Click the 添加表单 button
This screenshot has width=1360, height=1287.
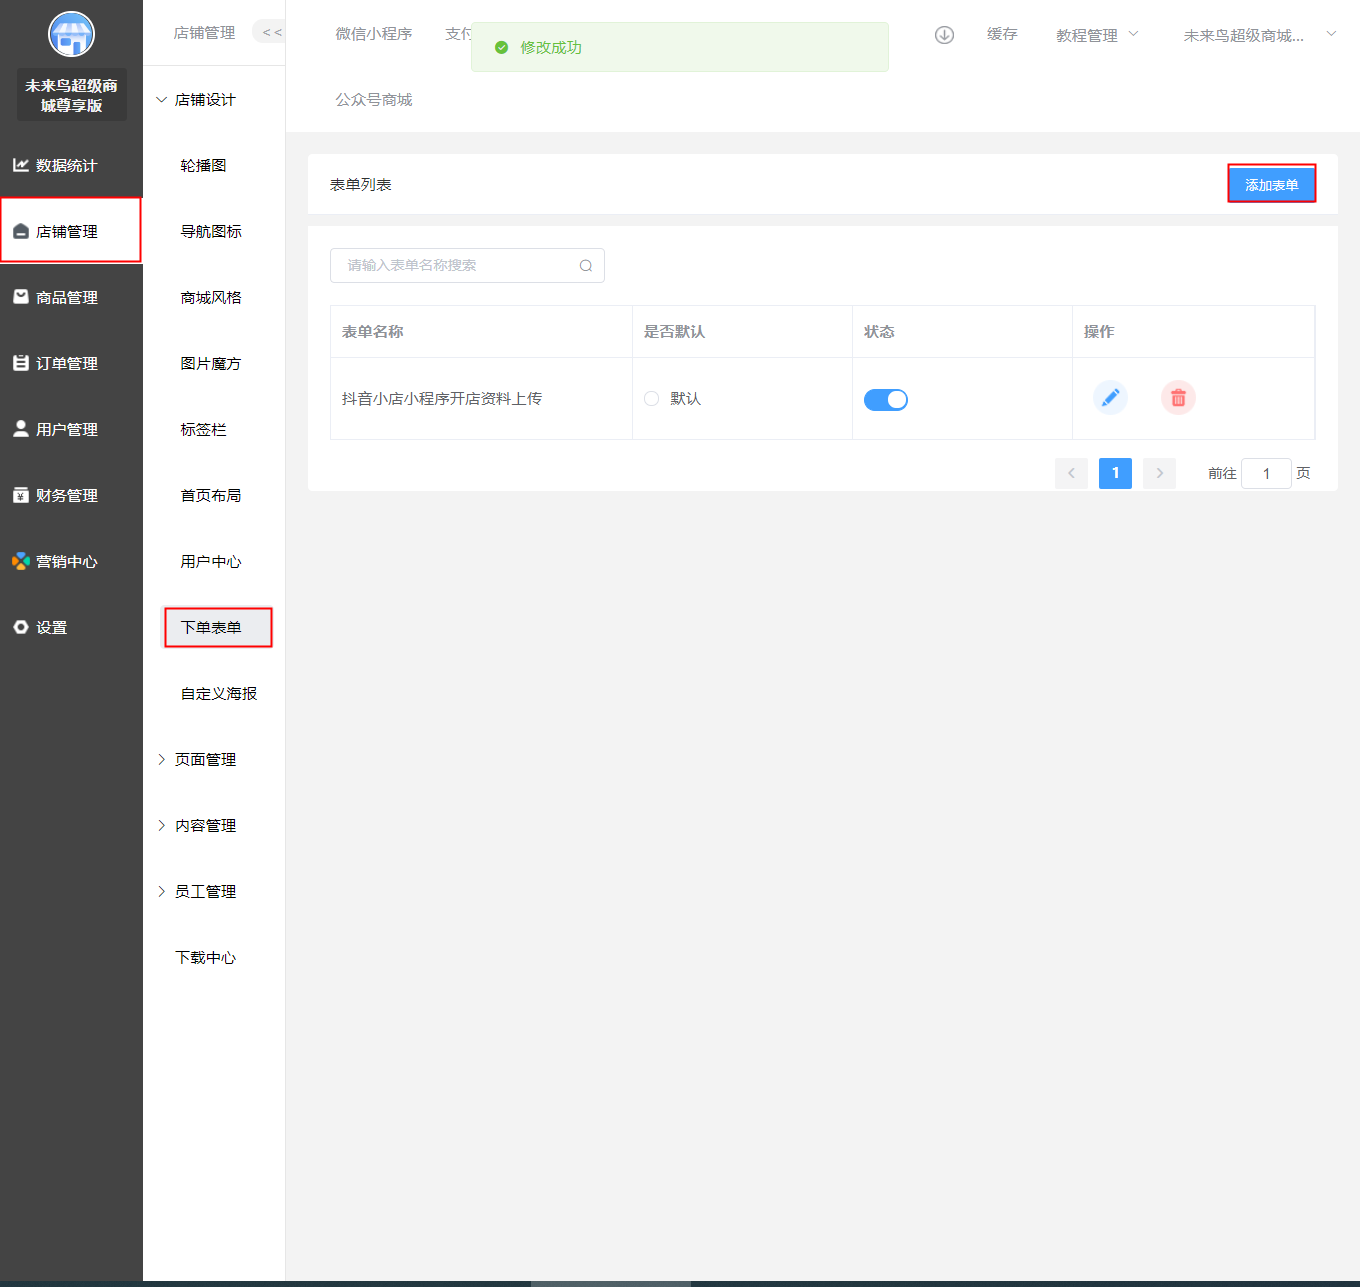(1271, 185)
